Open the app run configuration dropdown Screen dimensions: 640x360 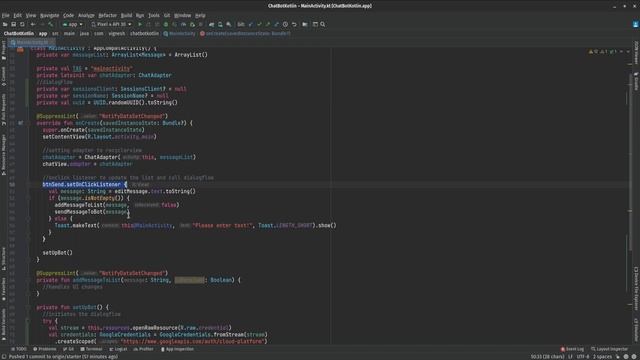(x=72, y=24)
